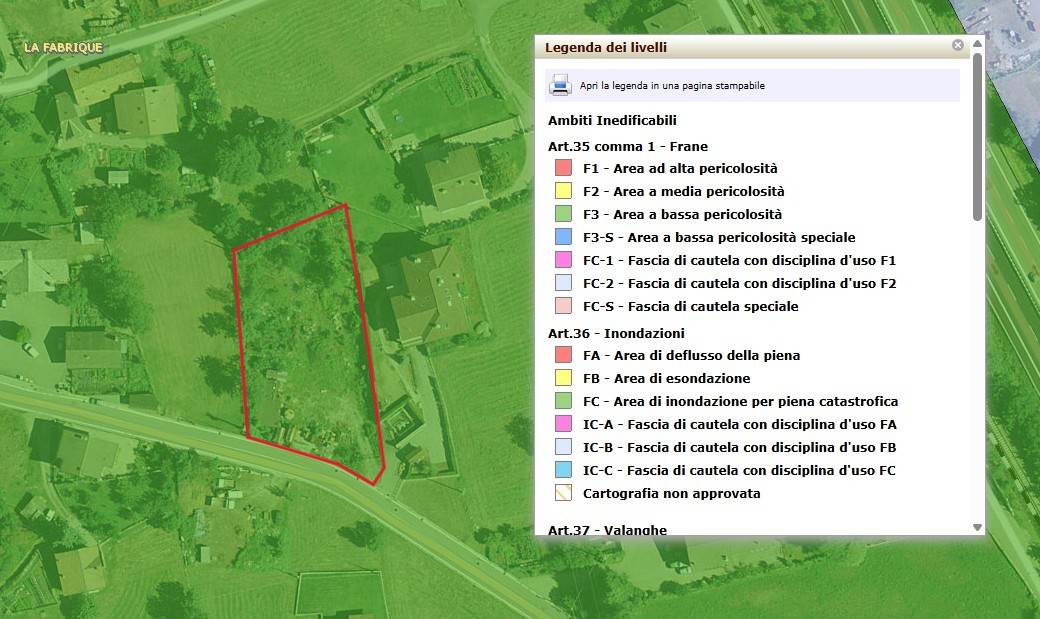The image size is (1040, 619).
Task: Select FB overflow area yellow swatch
Action: click(x=563, y=378)
